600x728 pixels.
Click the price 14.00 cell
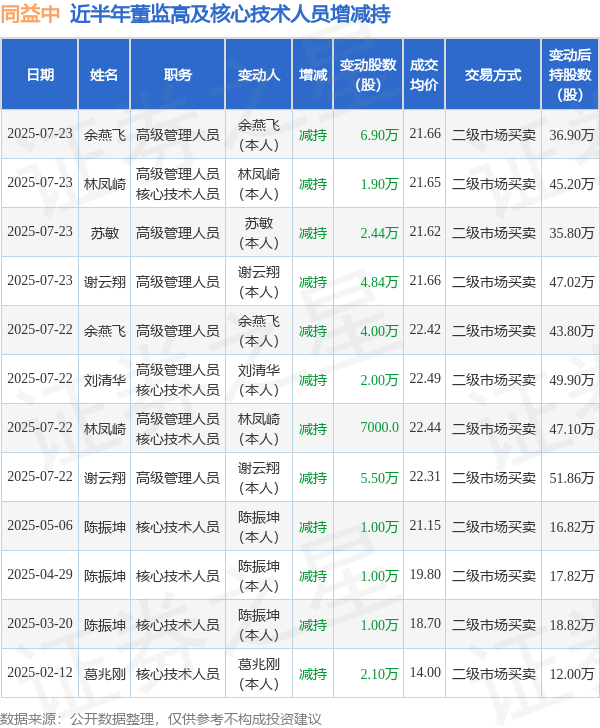point(424,672)
